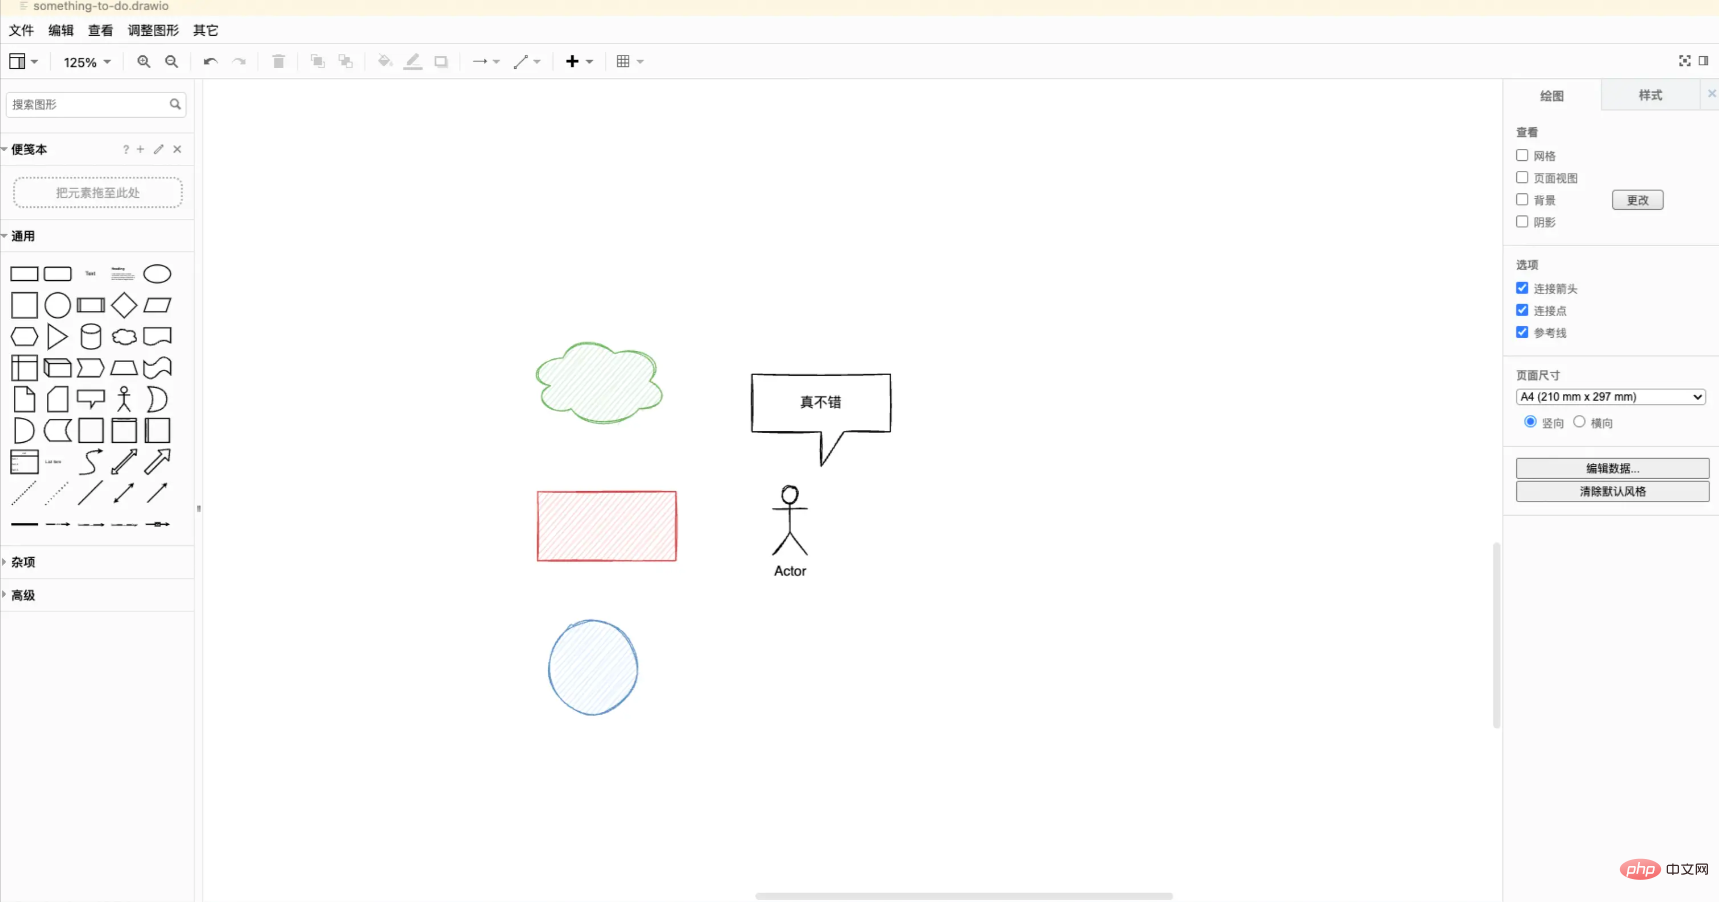This screenshot has height=902, width=1719.
Task: Collapse the 通用 shapes section
Action: (22, 236)
